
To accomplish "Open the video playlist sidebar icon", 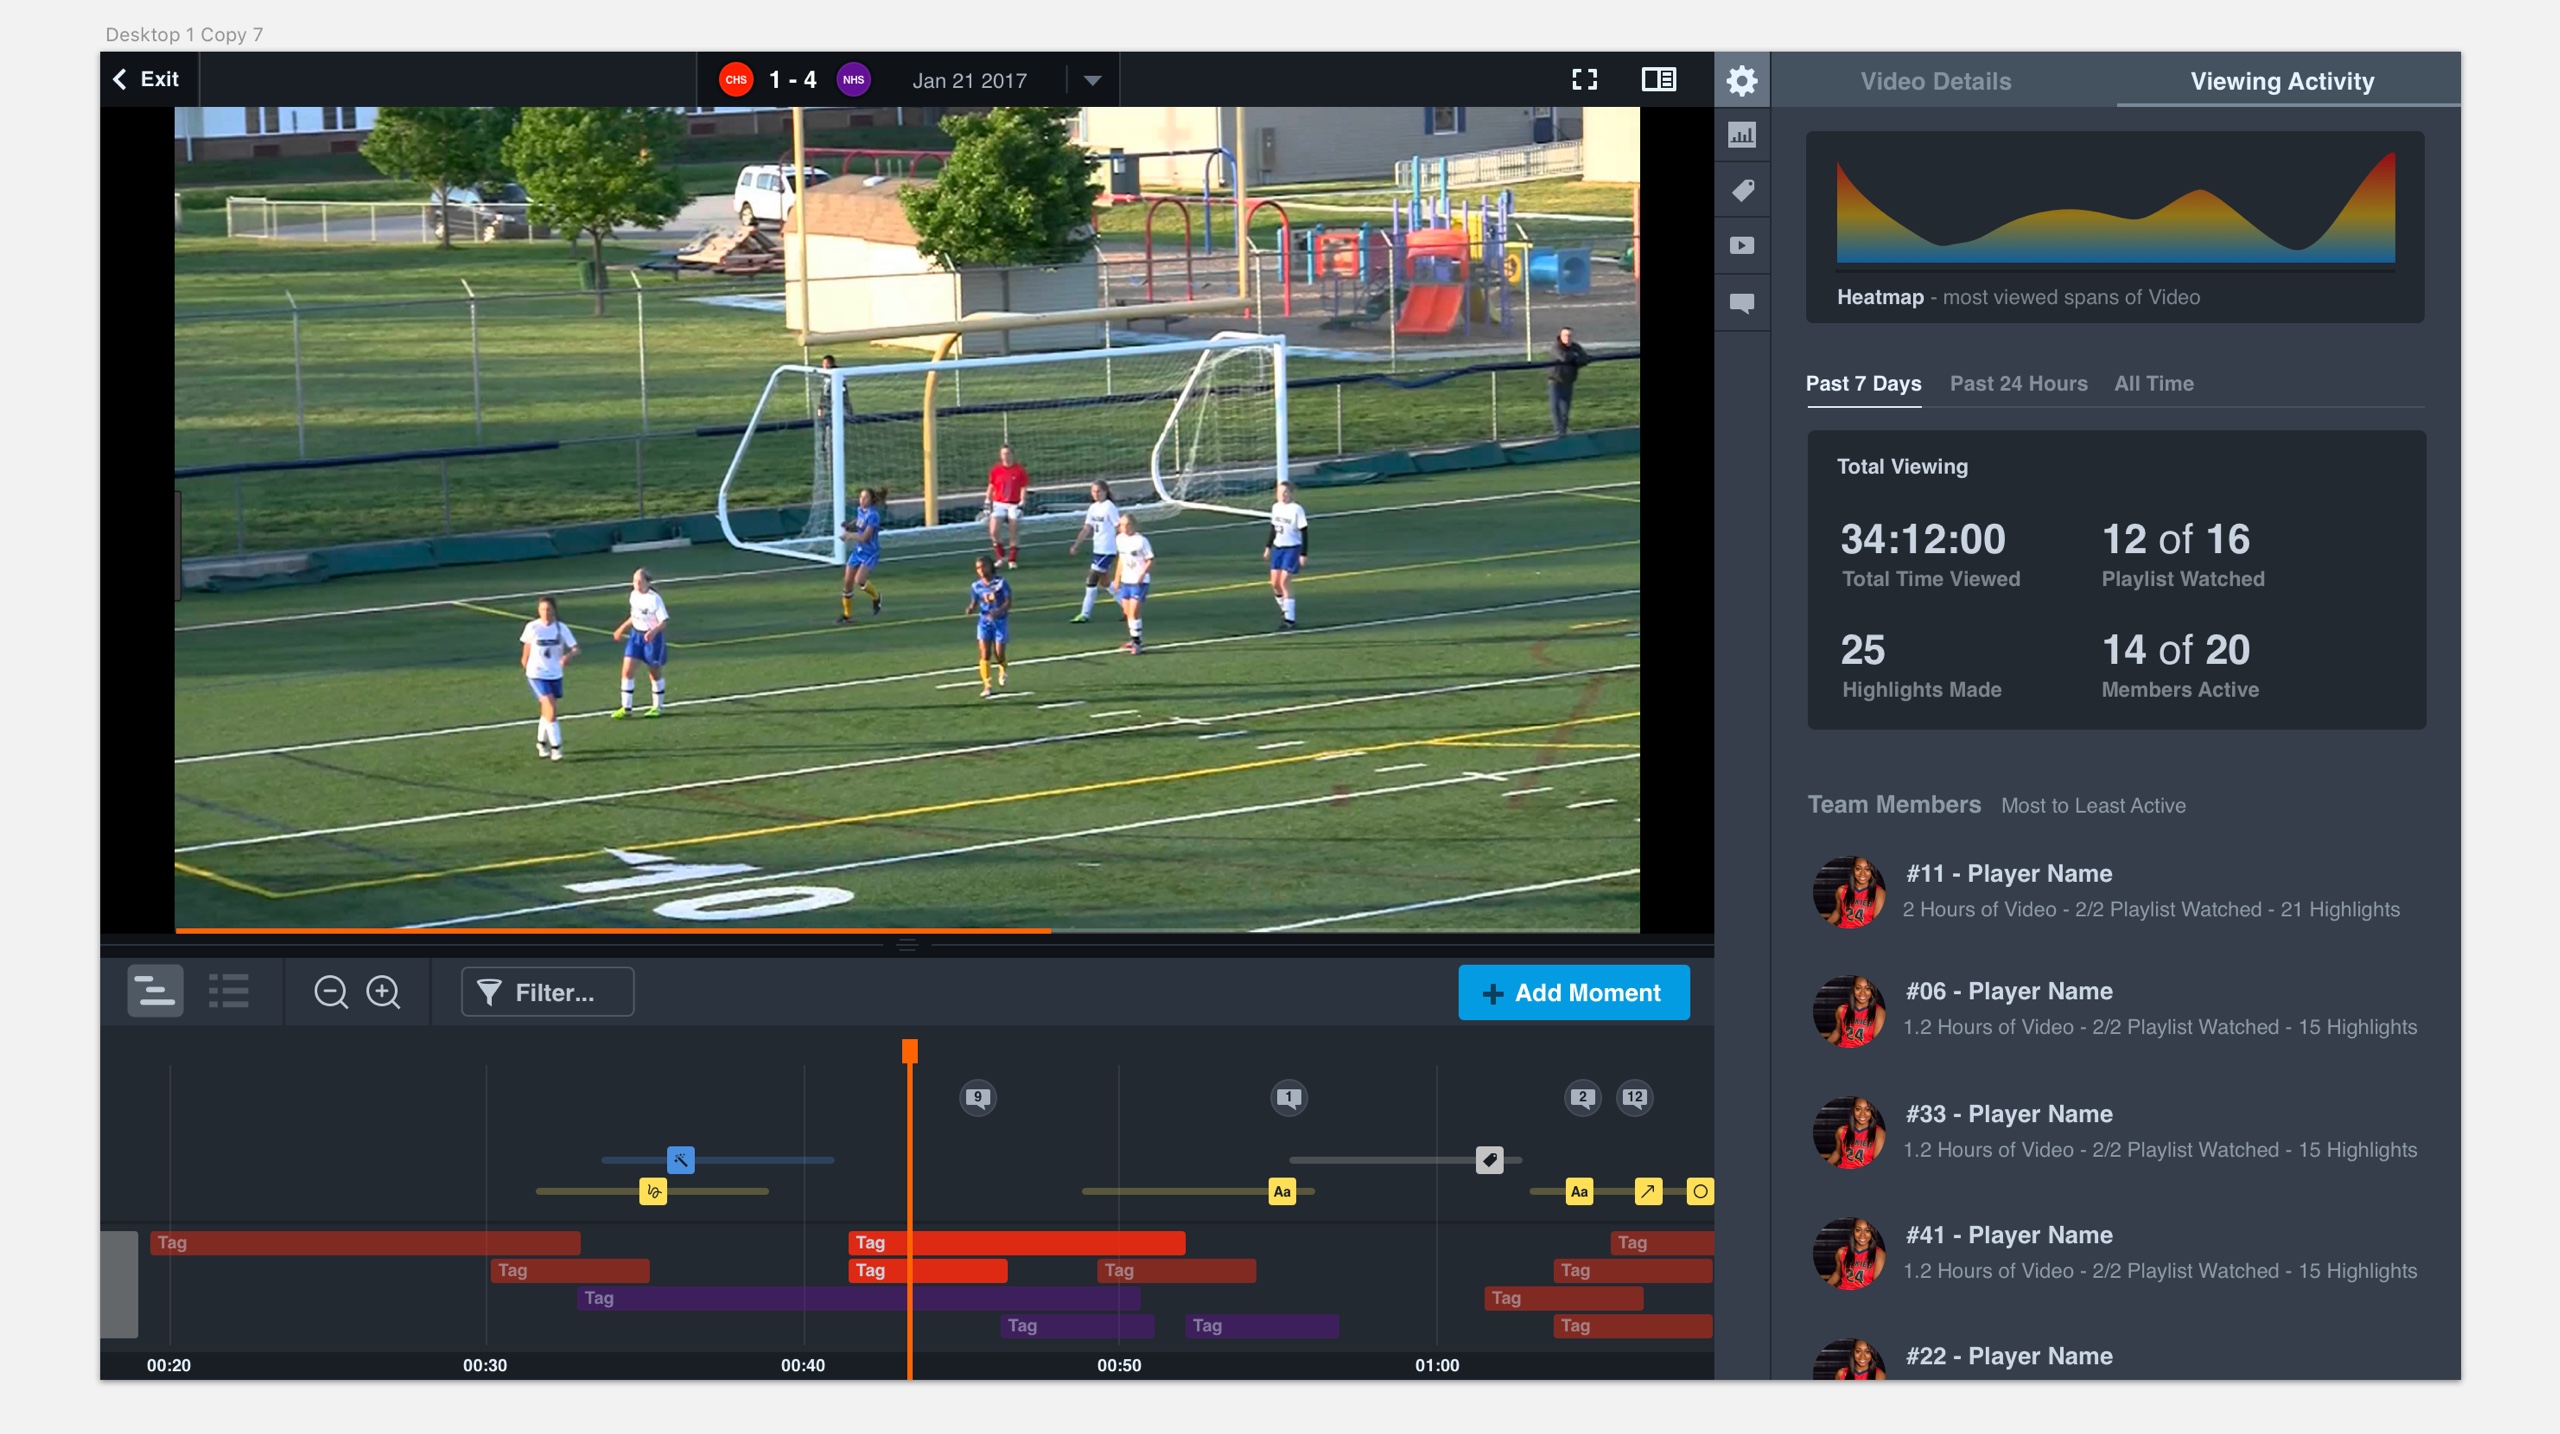I will 1741,246.
